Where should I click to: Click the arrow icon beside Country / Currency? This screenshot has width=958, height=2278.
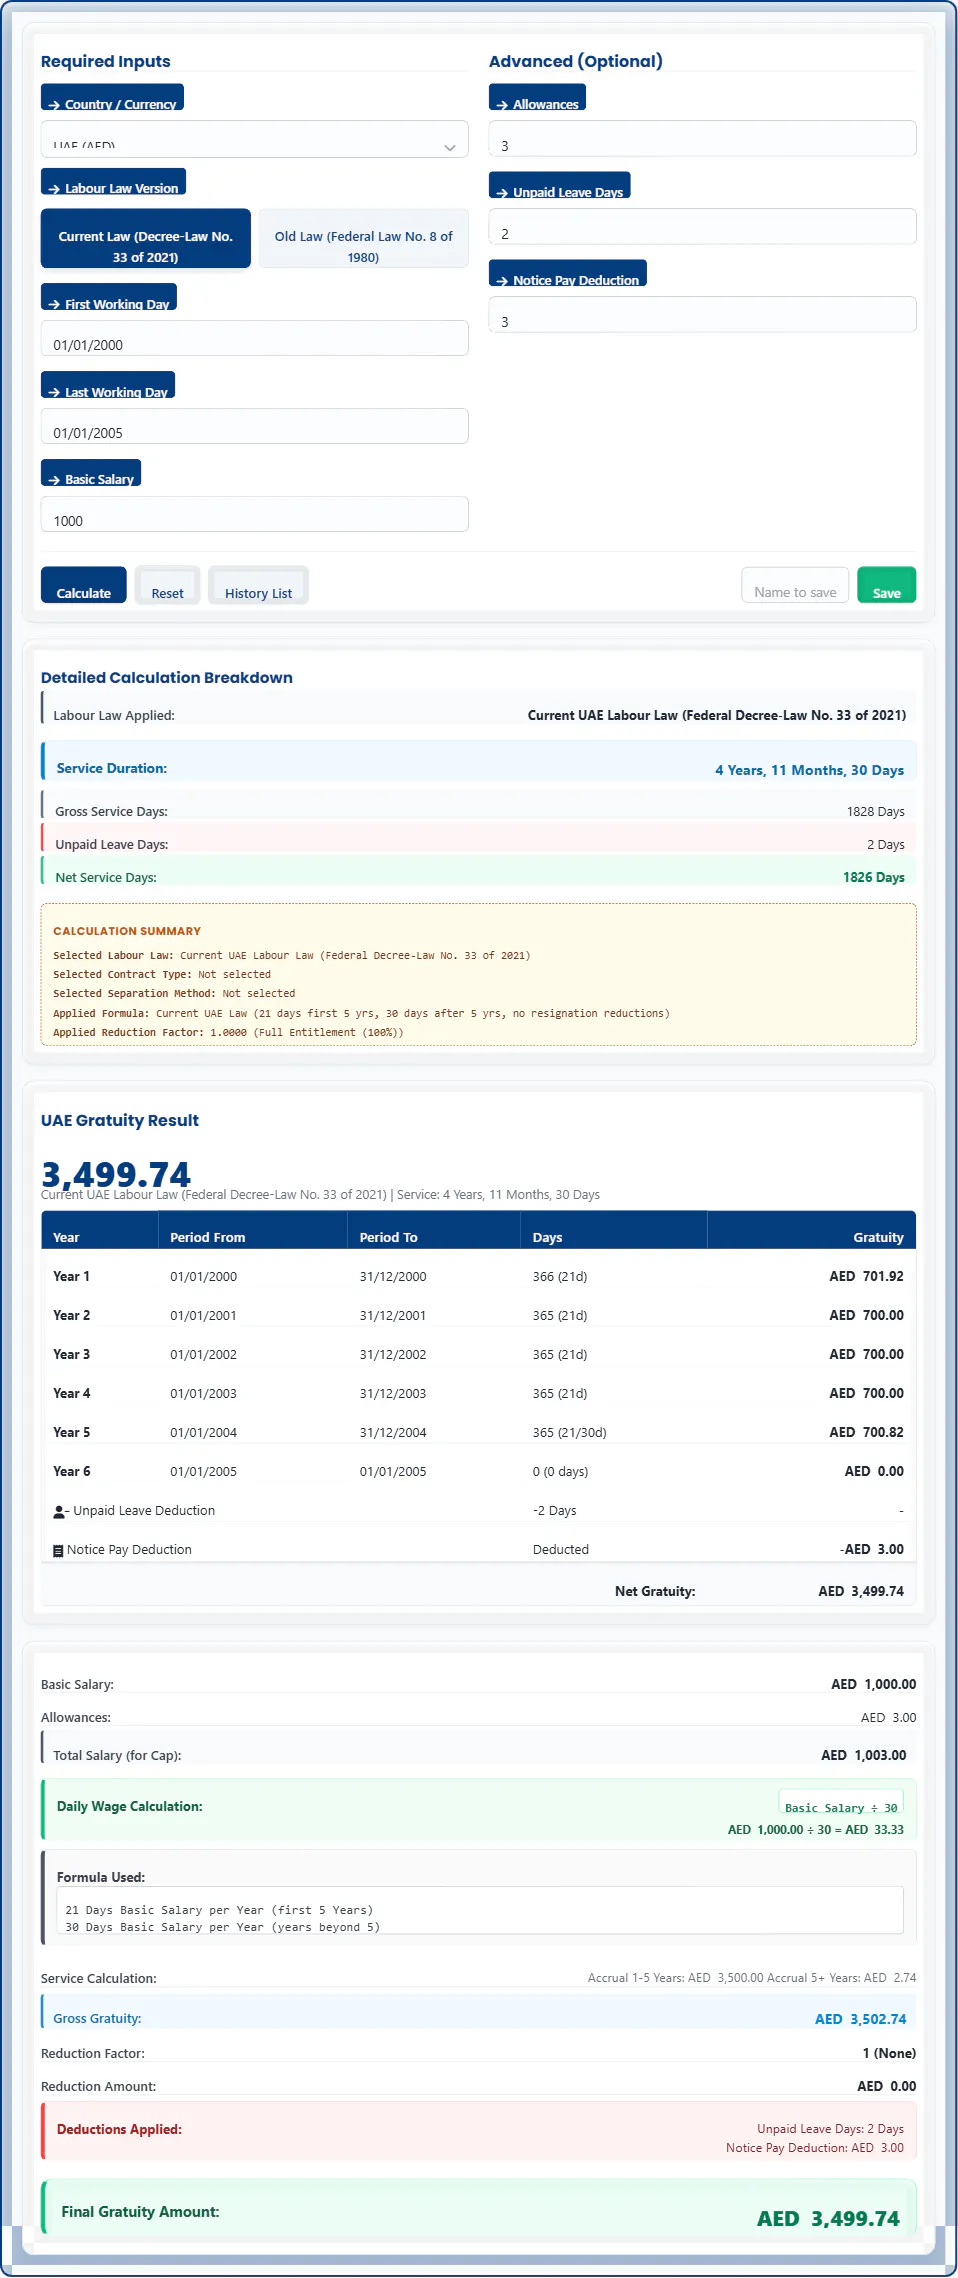(x=54, y=105)
